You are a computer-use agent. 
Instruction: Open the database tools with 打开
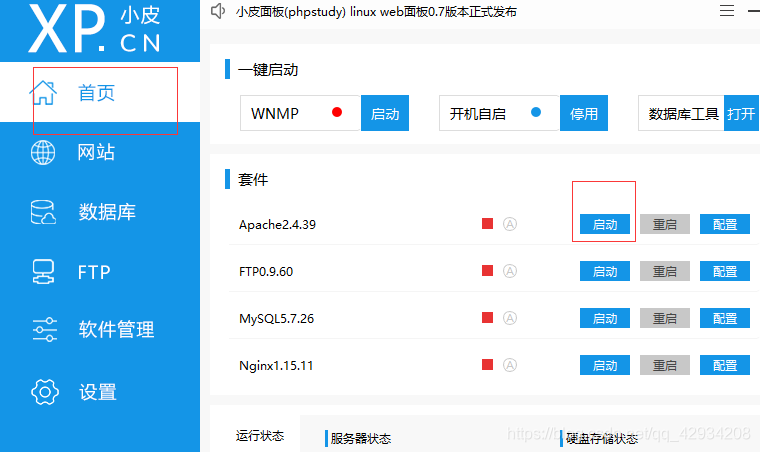741,113
